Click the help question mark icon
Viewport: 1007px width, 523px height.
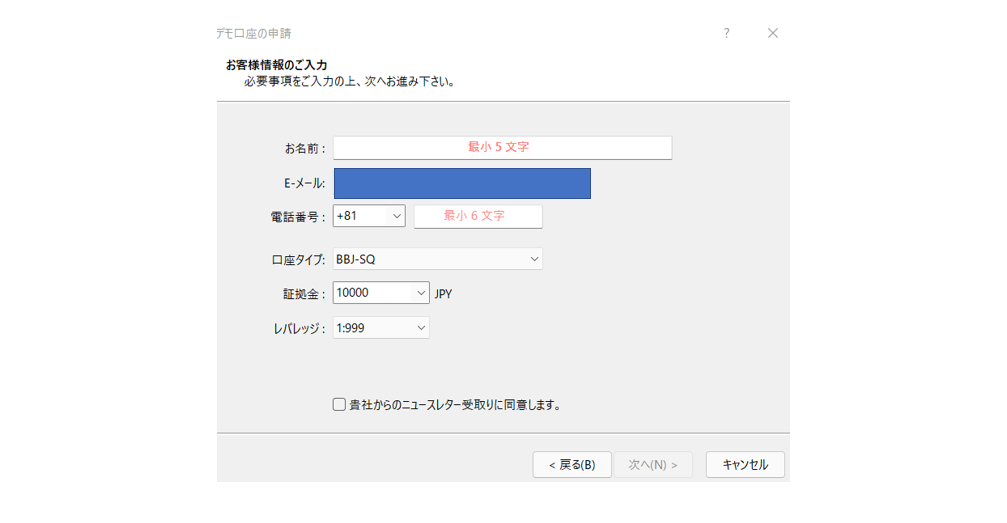pyautogui.click(x=727, y=33)
